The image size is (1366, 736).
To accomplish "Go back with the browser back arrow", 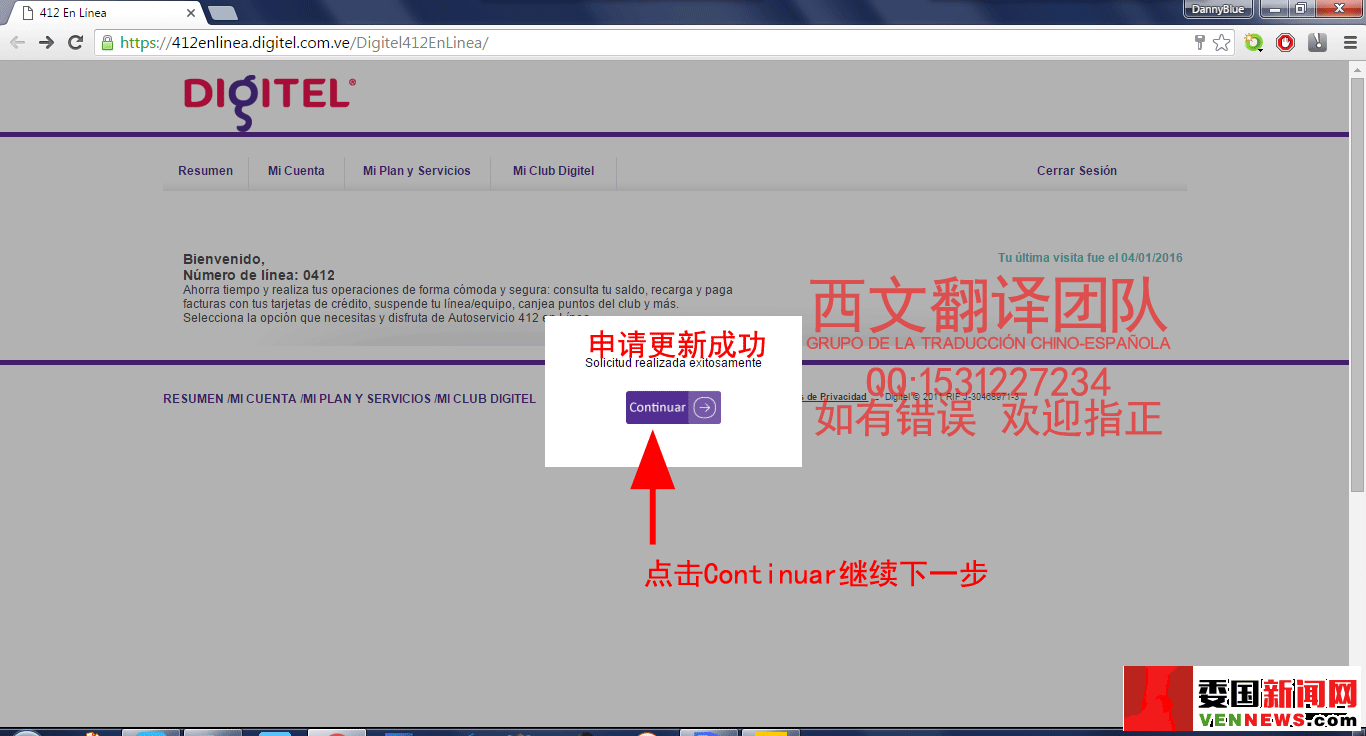I will pos(17,42).
